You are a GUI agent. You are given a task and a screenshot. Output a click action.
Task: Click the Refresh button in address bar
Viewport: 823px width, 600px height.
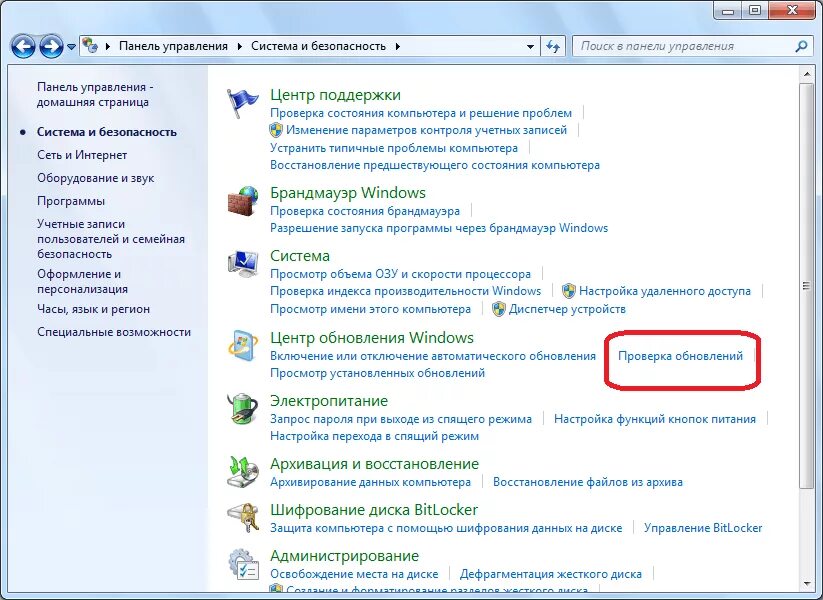tap(553, 46)
